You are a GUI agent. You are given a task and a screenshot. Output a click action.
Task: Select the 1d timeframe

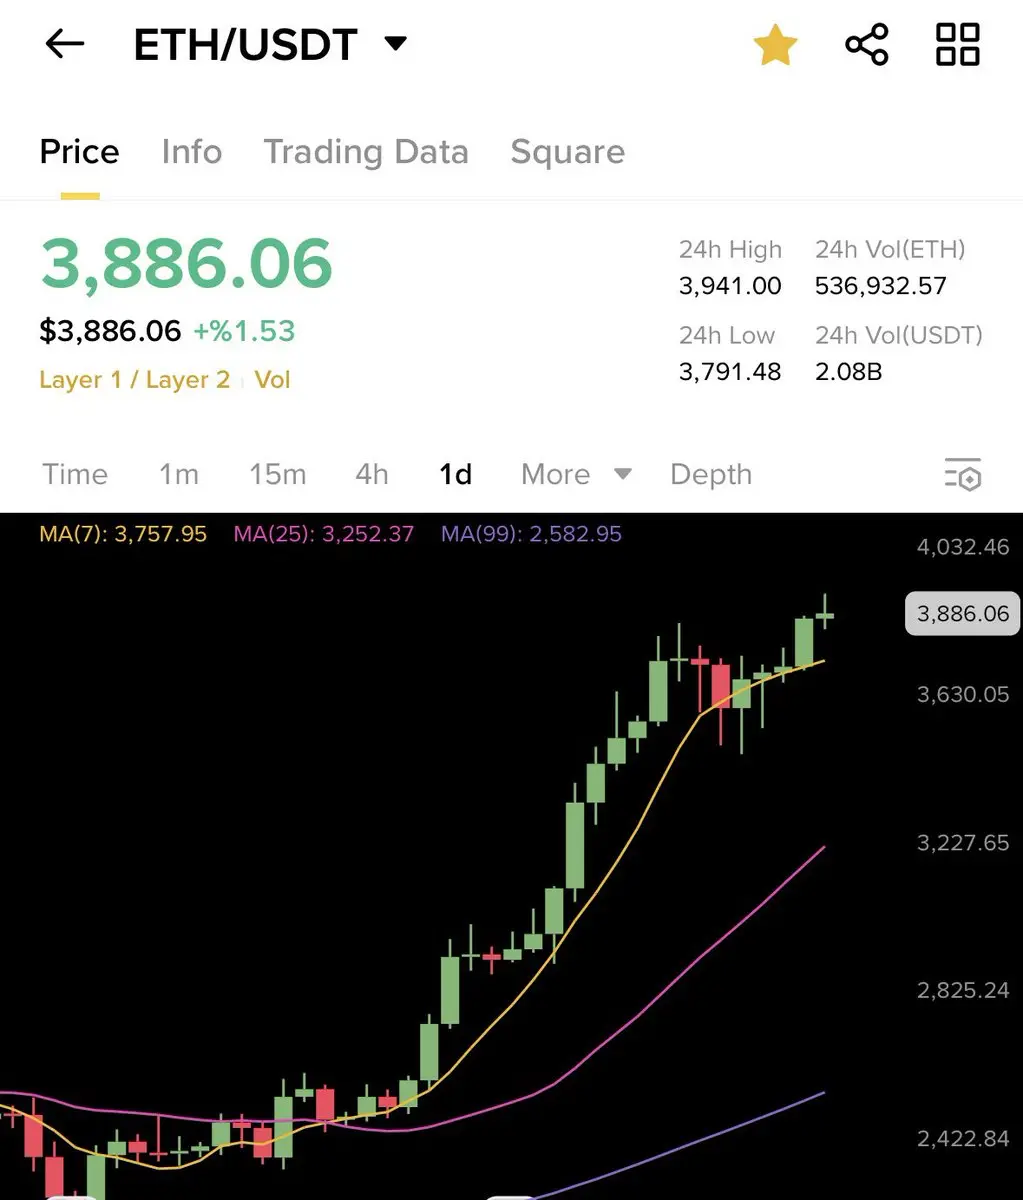point(456,474)
